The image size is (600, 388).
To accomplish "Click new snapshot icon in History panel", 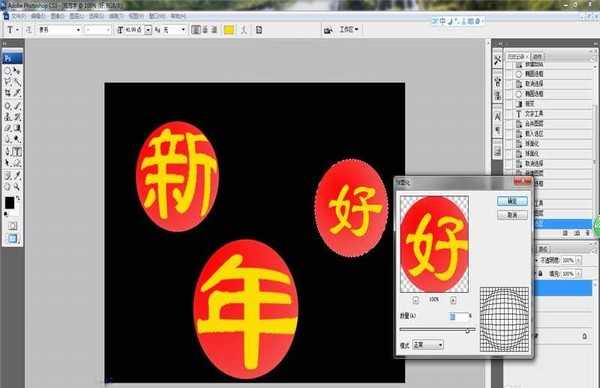I will pos(577,233).
